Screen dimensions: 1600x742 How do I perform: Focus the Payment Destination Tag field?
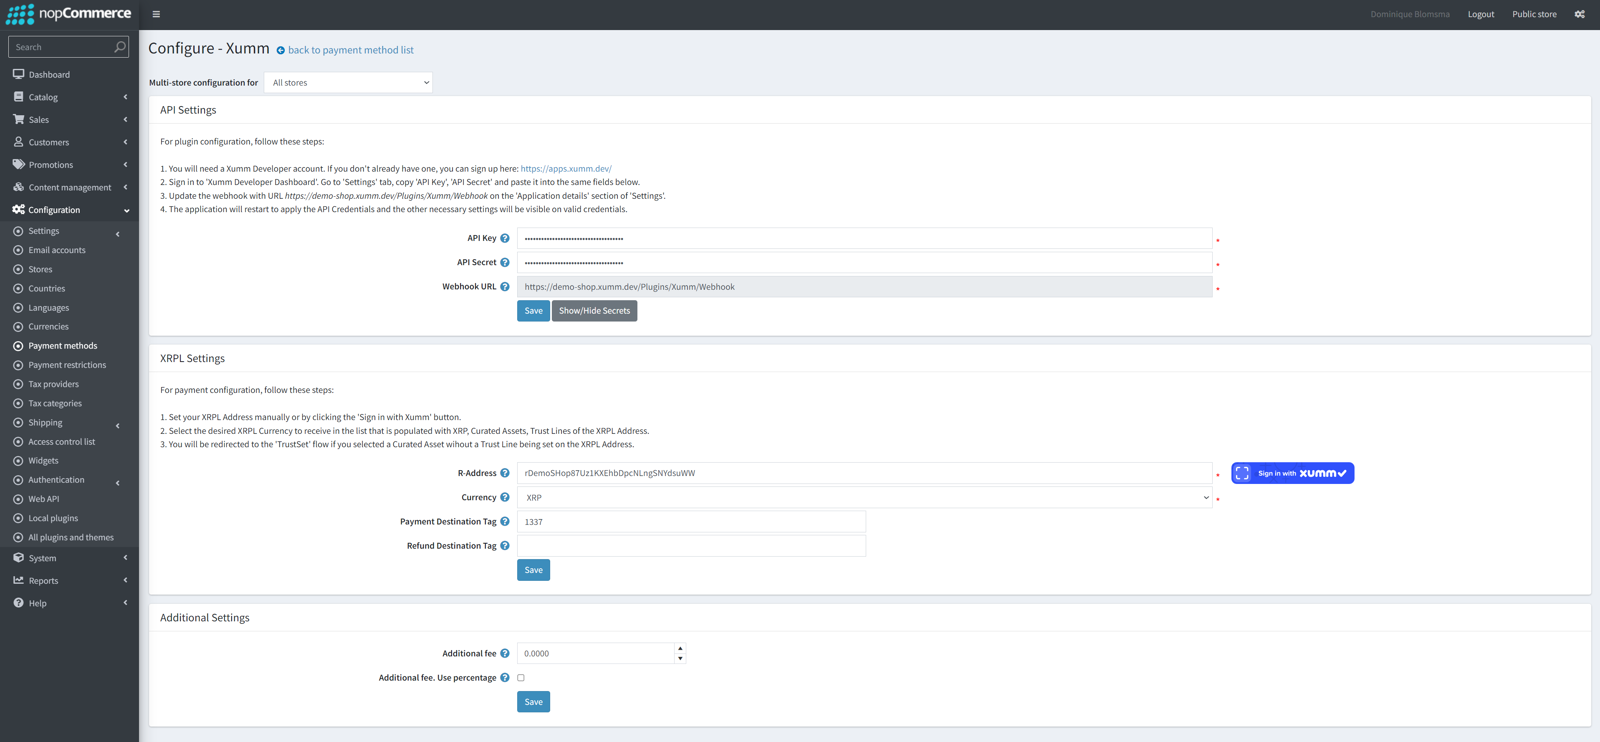tap(691, 522)
